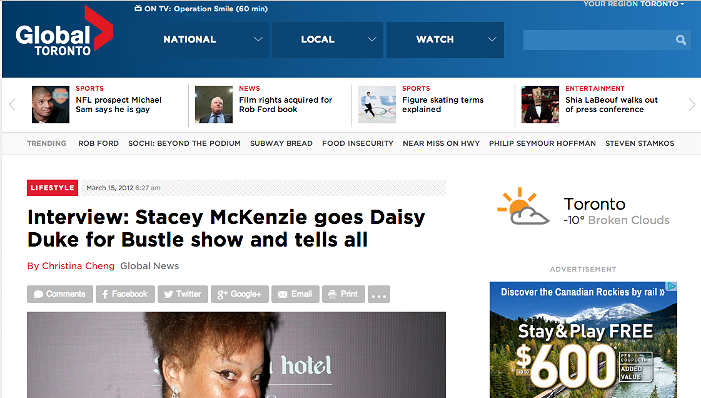
Task: Click the ON TV television icon
Action: click(x=138, y=8)
